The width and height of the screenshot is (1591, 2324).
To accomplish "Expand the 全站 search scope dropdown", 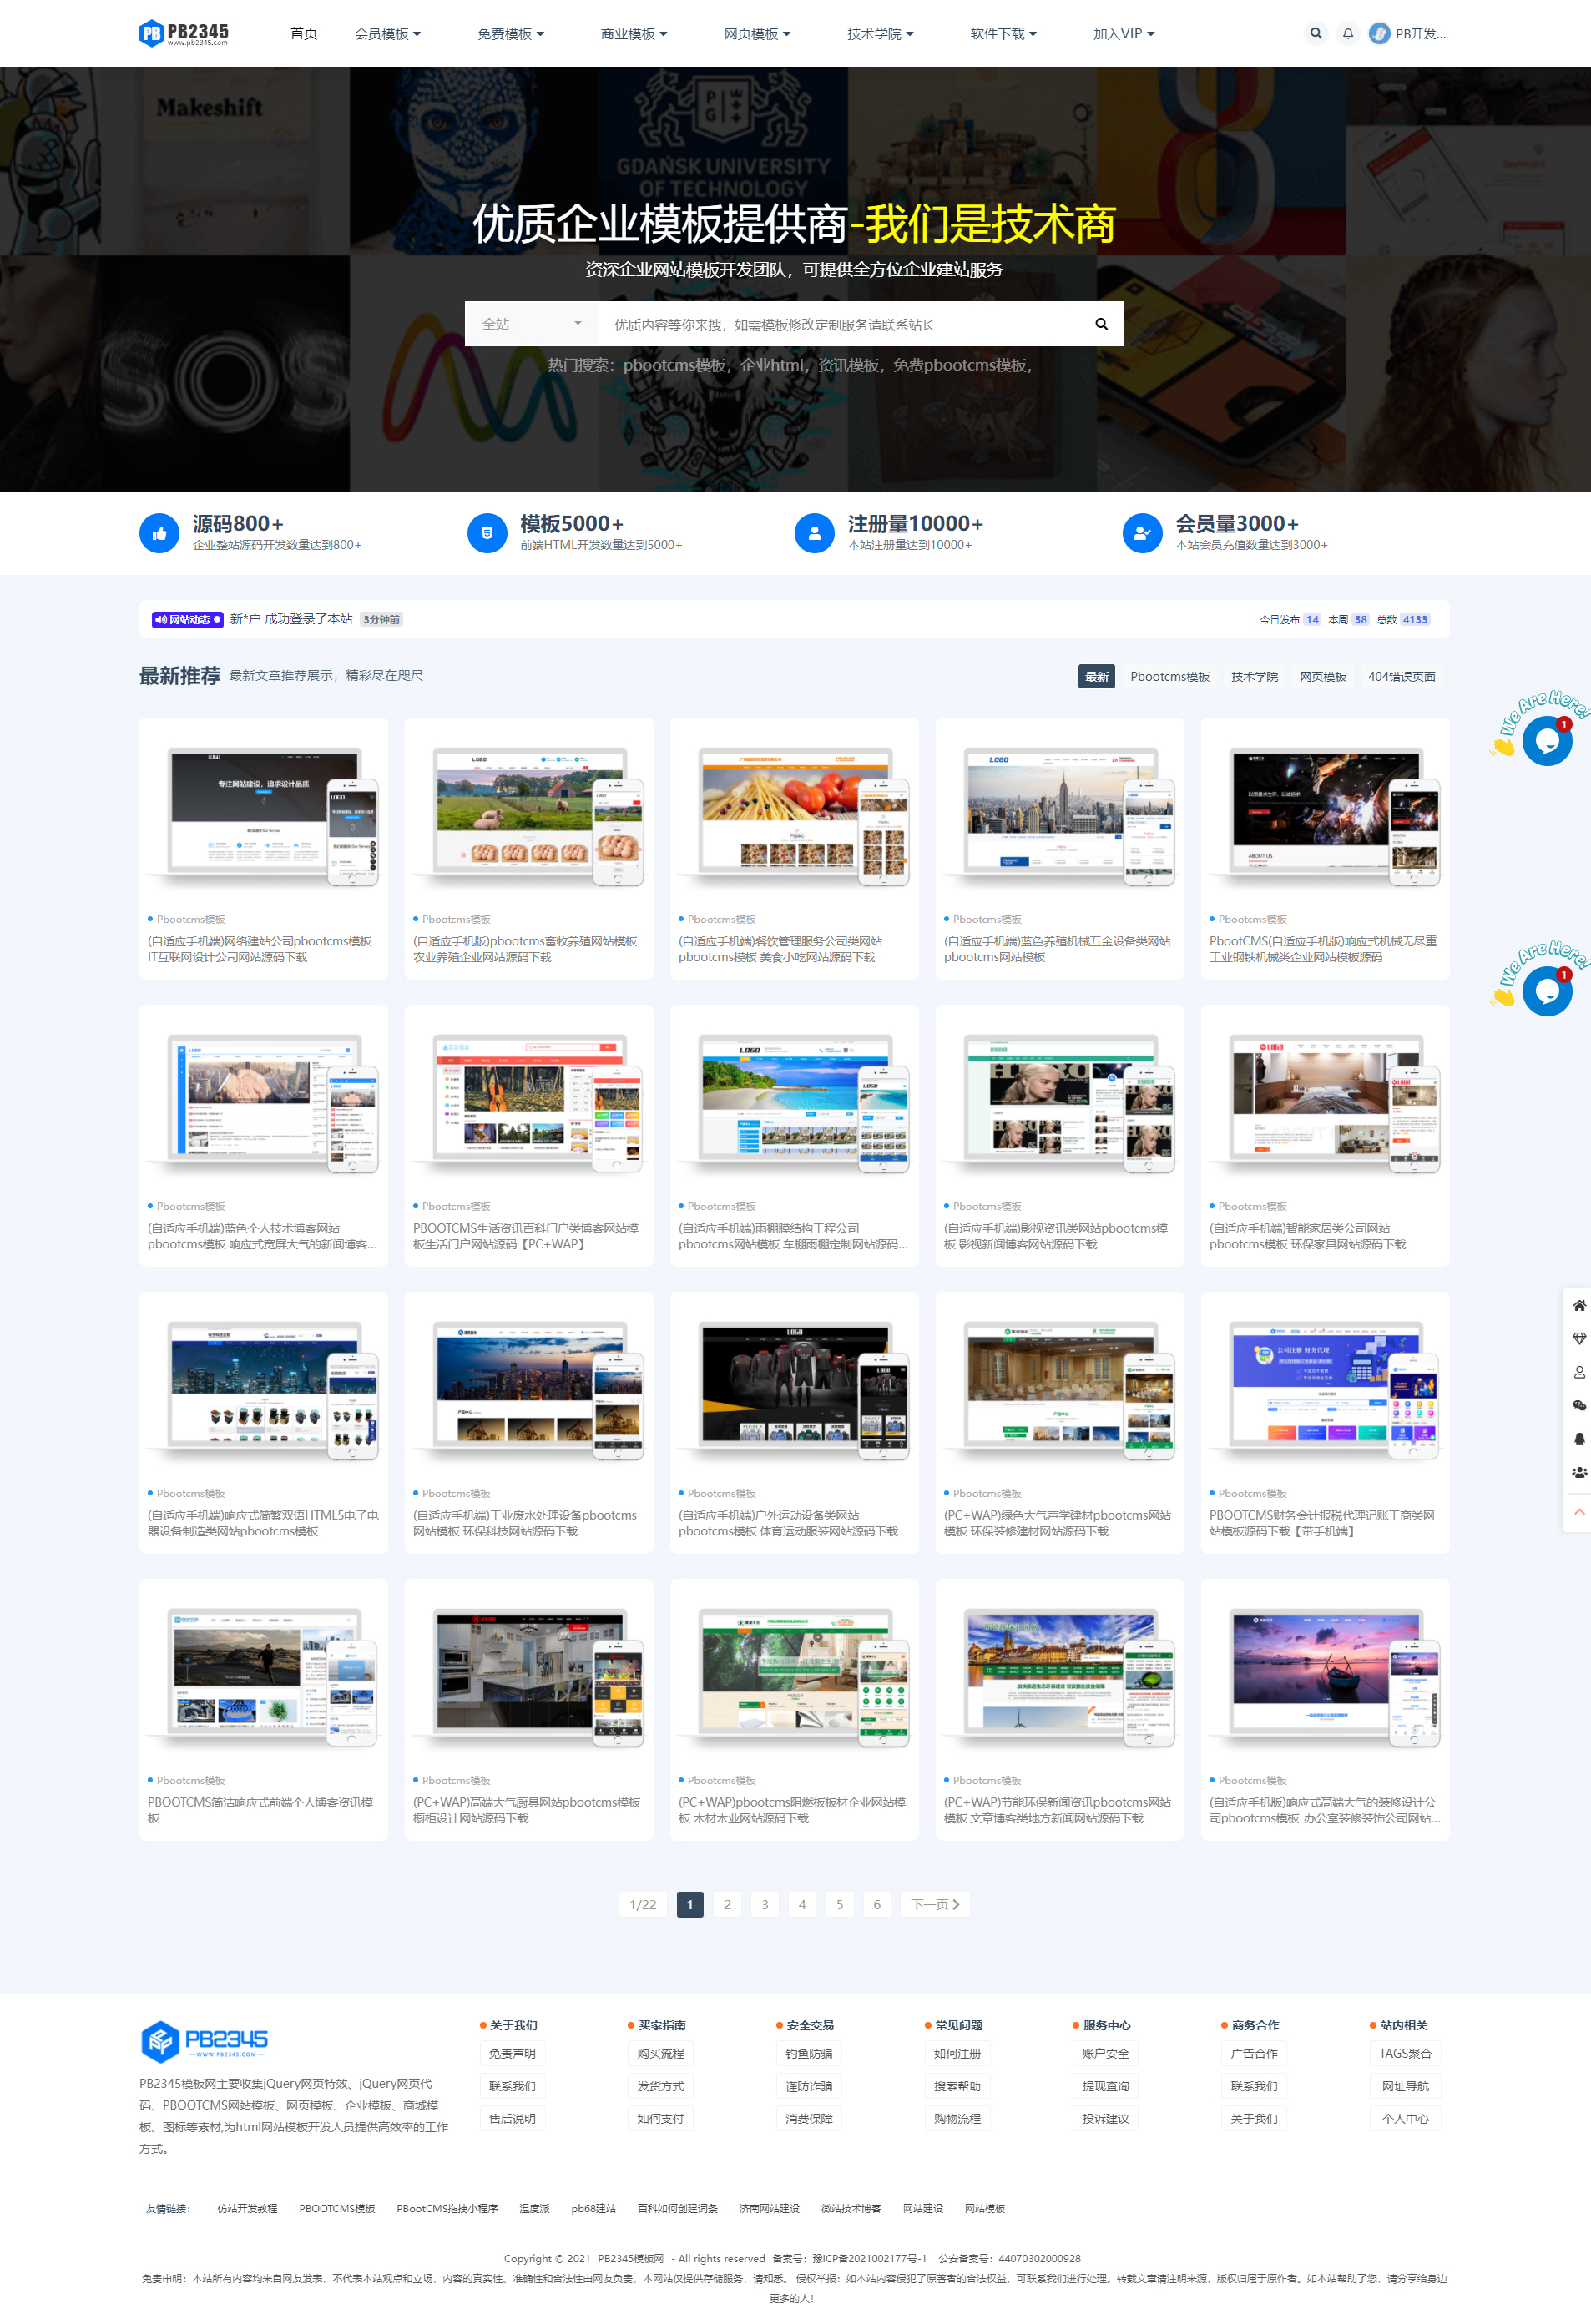I will pyautogui.click(x=531, y=324).
